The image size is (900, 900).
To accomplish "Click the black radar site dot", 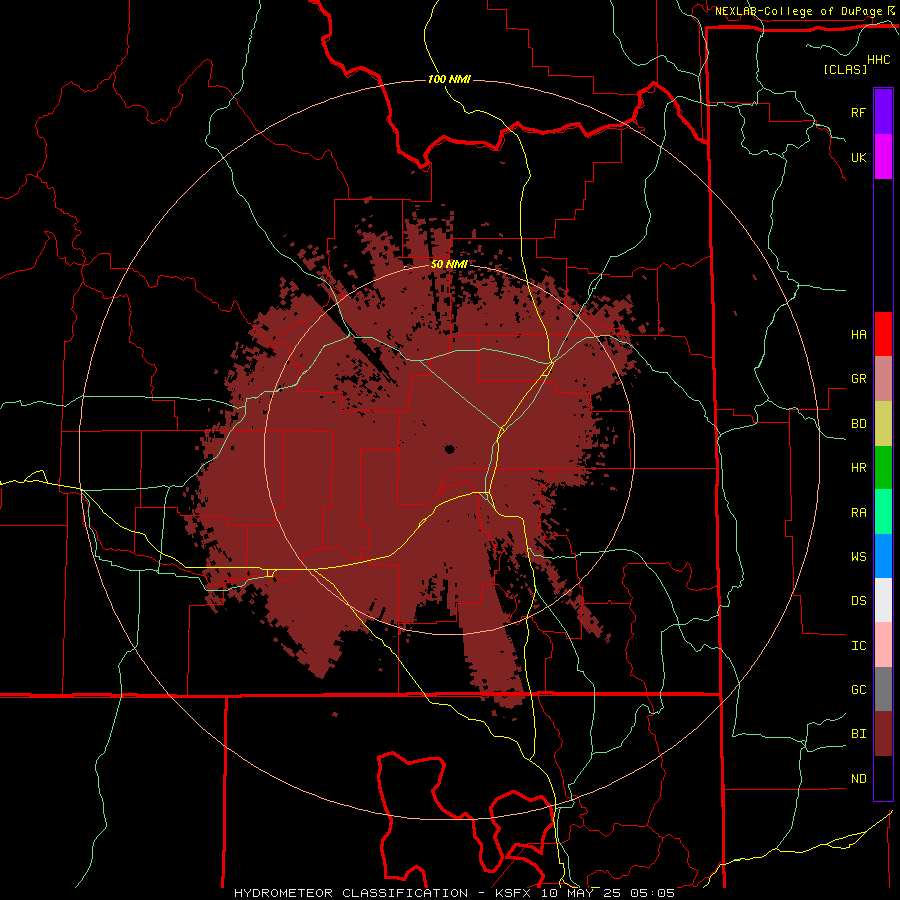I will [449, 449].
